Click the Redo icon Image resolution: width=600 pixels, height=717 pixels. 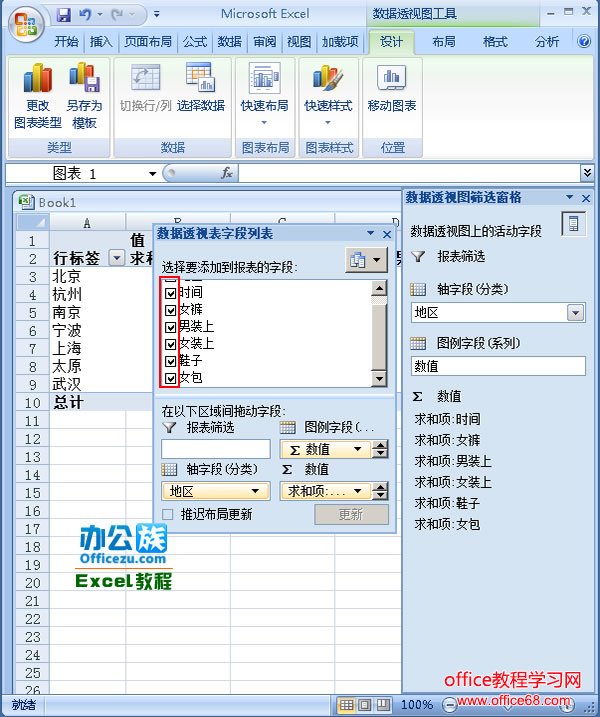point(117,15)
